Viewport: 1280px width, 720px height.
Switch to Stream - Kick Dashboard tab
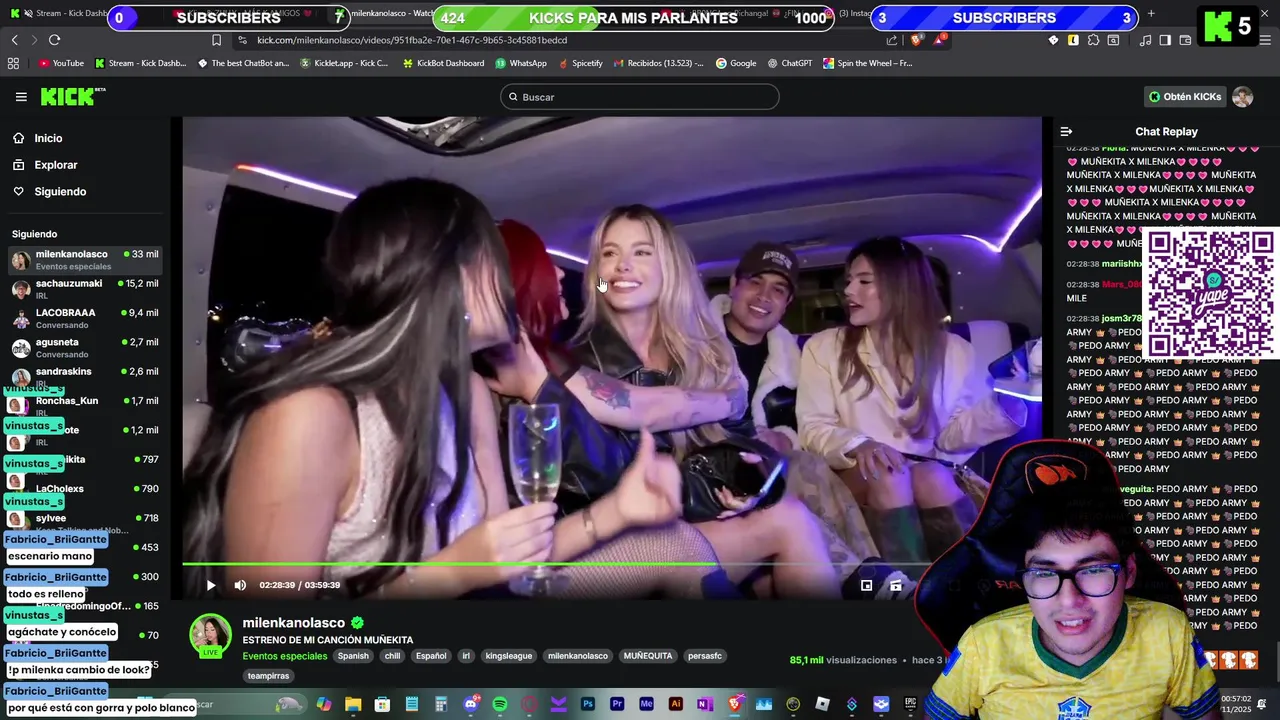click(x=62, y=14)
